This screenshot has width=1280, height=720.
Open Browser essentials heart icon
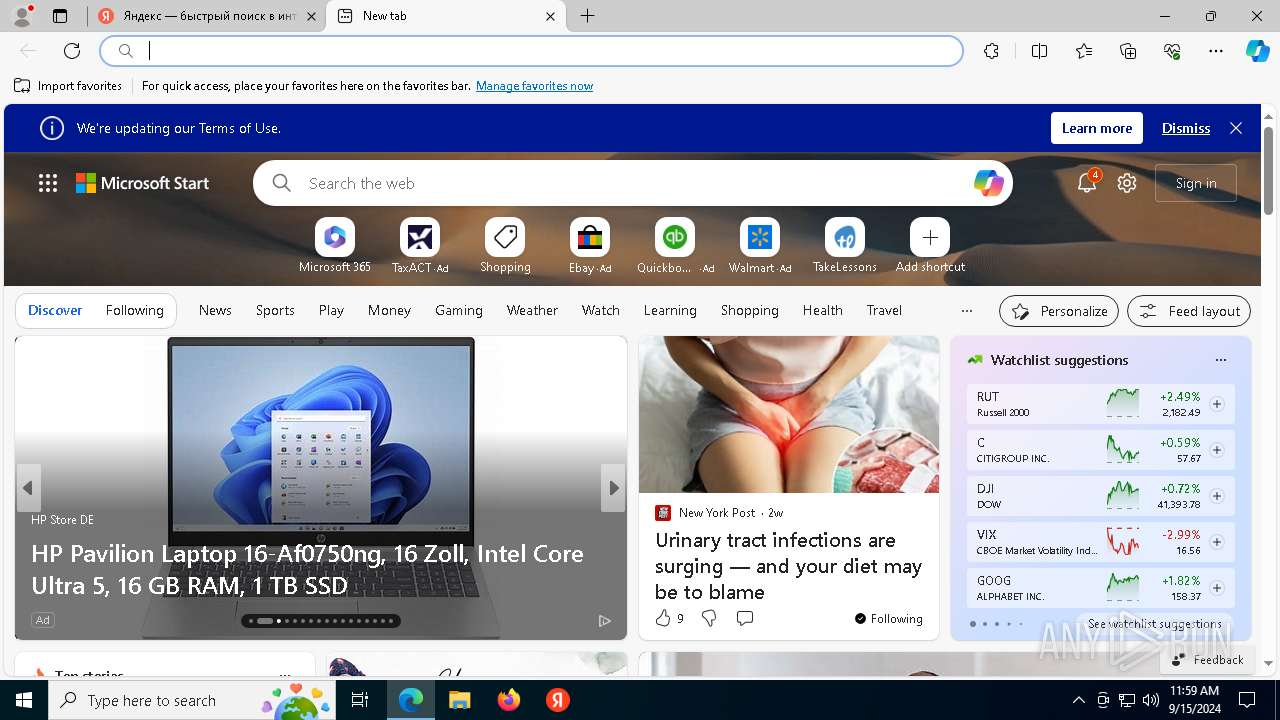click(1172, 51)
